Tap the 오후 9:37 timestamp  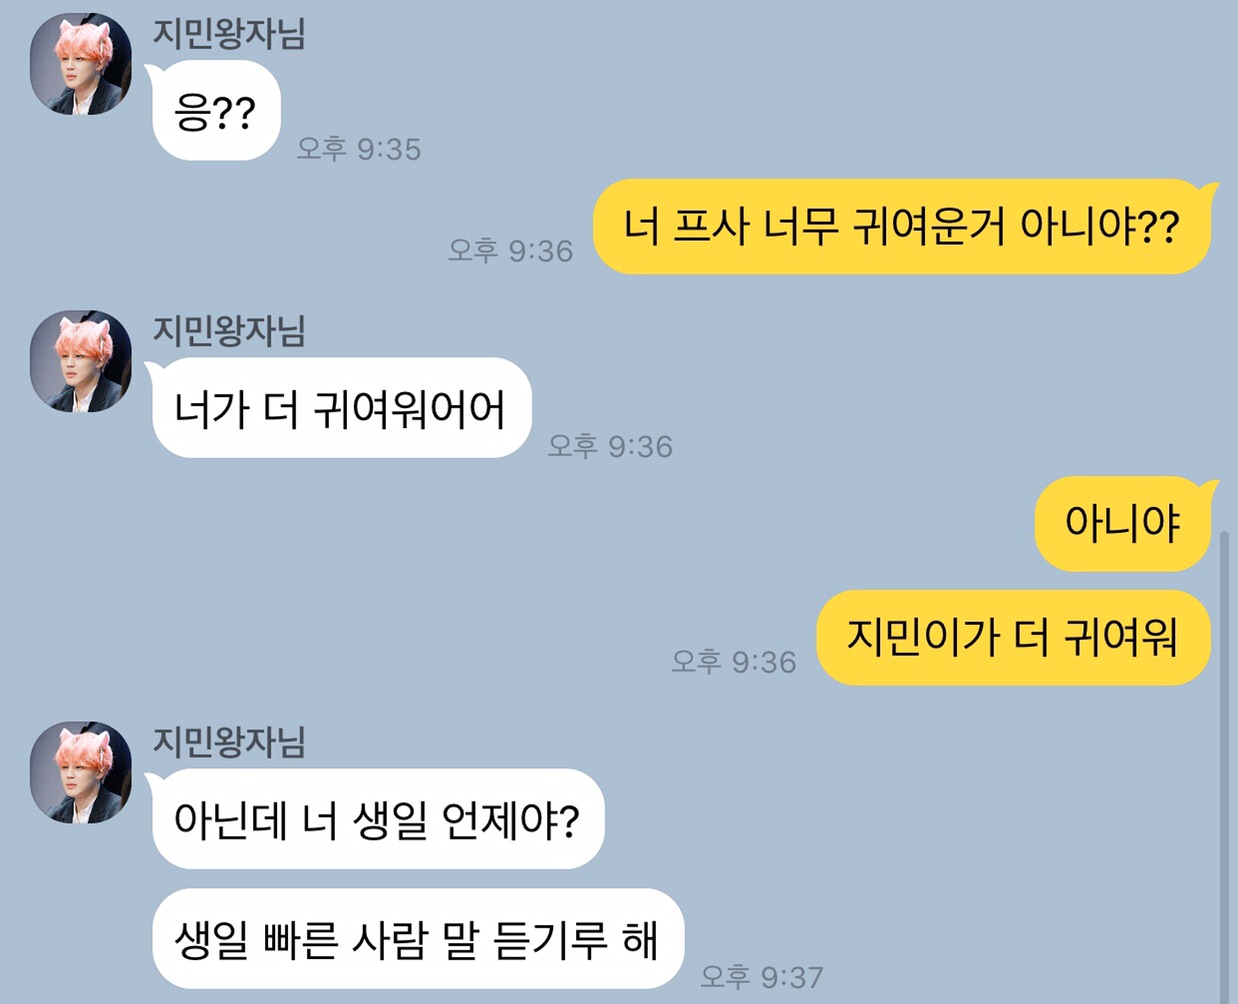pos(762,976)
